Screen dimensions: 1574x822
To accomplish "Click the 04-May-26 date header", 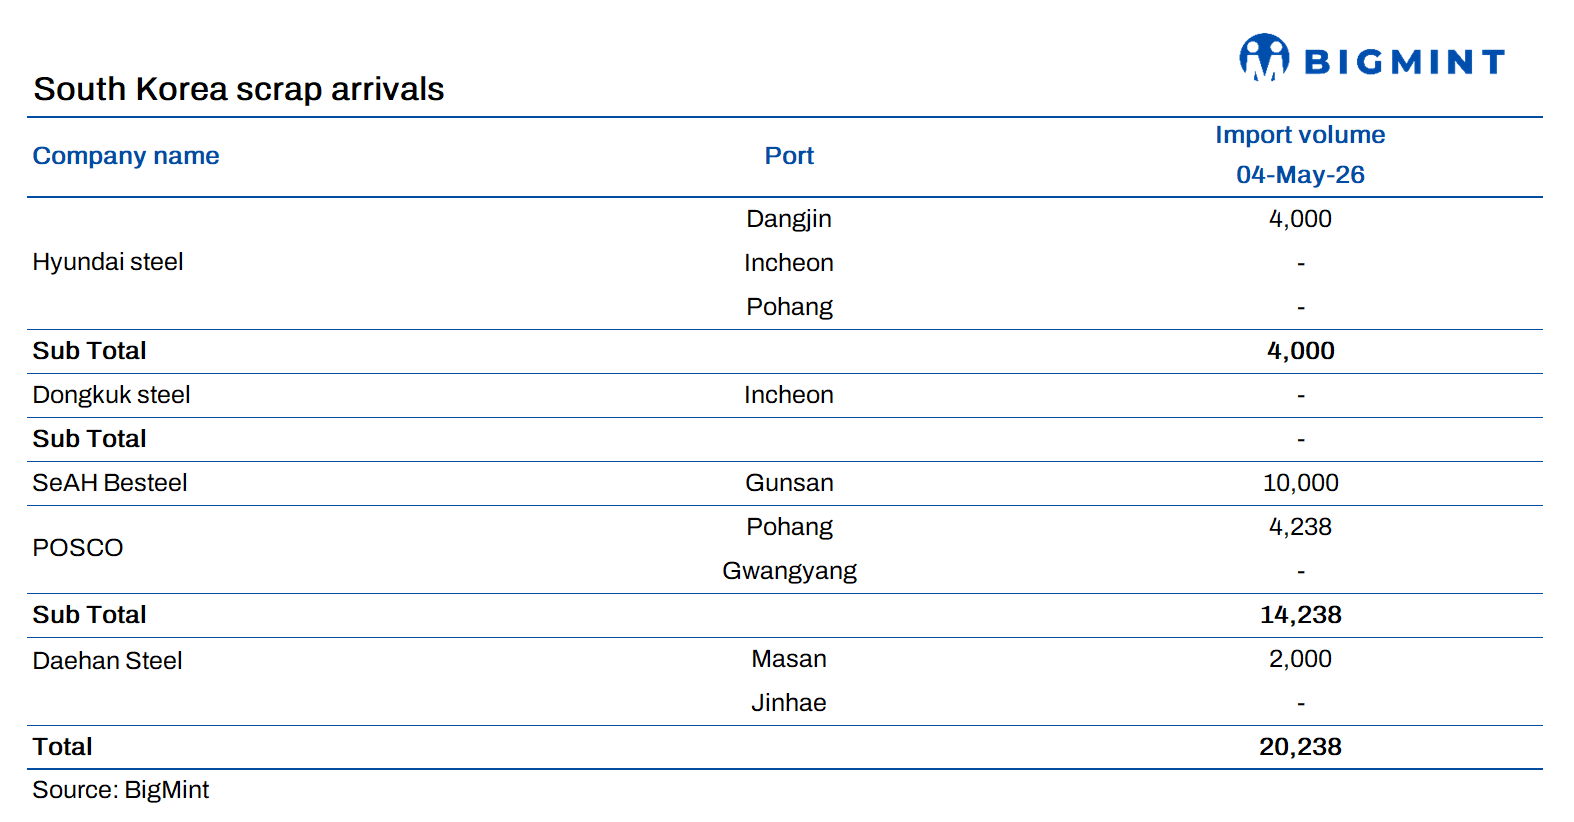I will (x=1300, y=175).
